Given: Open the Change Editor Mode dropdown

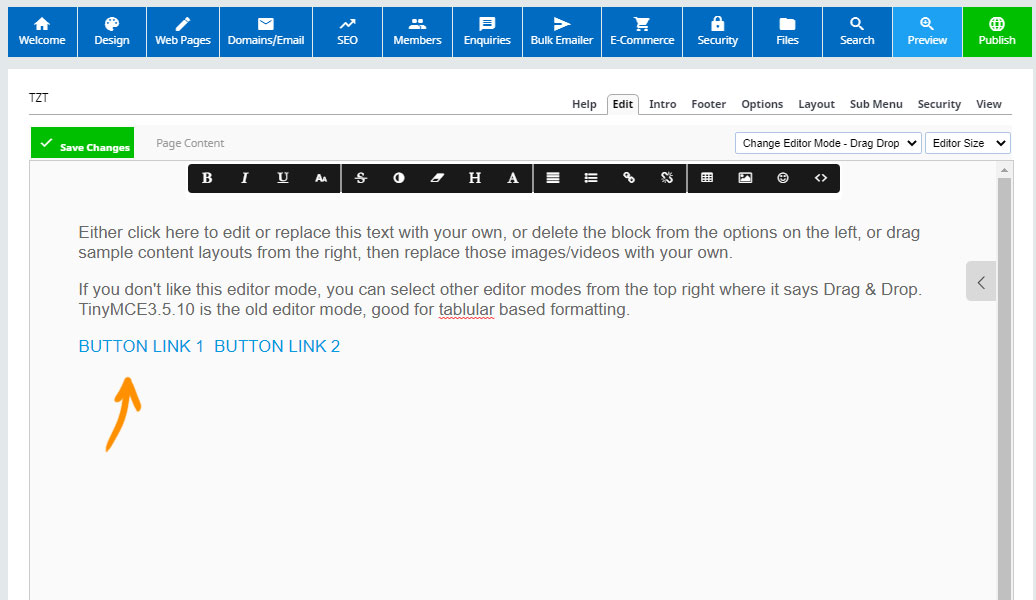Looking at the screenshot, I should [x=828, y=143].
